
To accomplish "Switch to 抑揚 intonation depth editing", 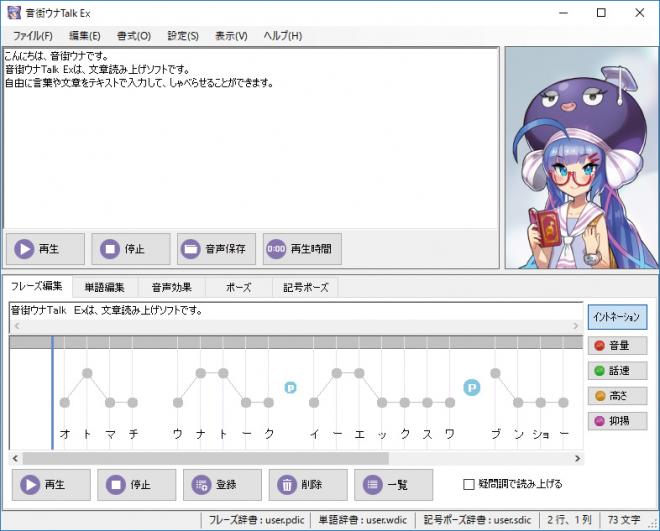I will (x=617, y=421).
